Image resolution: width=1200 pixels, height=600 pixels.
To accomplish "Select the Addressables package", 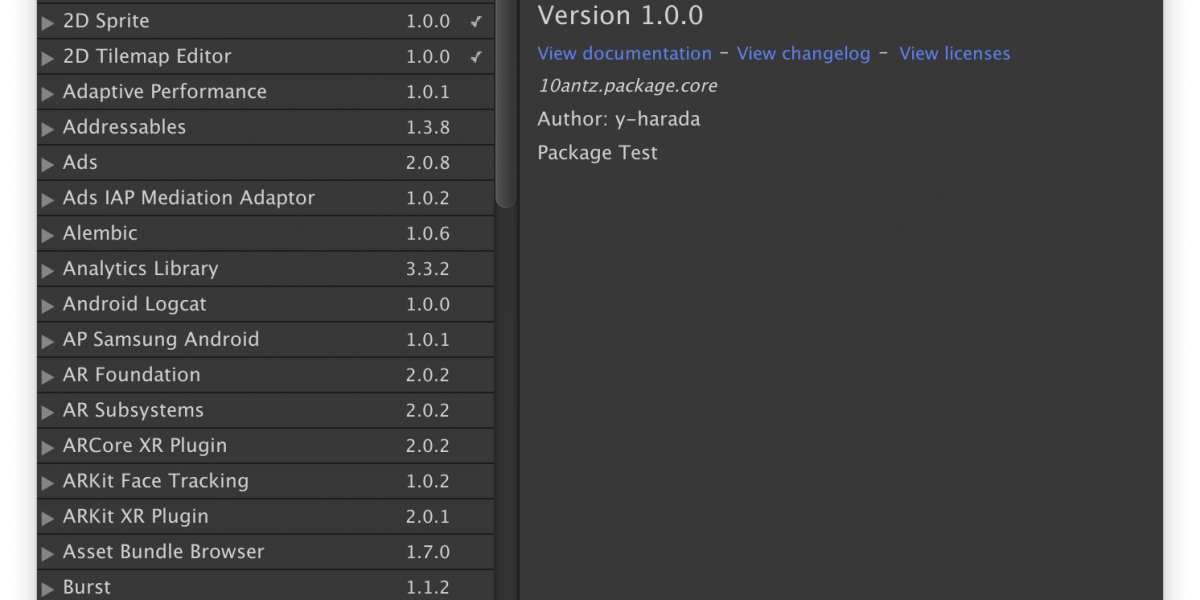I will (x=124, y=127).
